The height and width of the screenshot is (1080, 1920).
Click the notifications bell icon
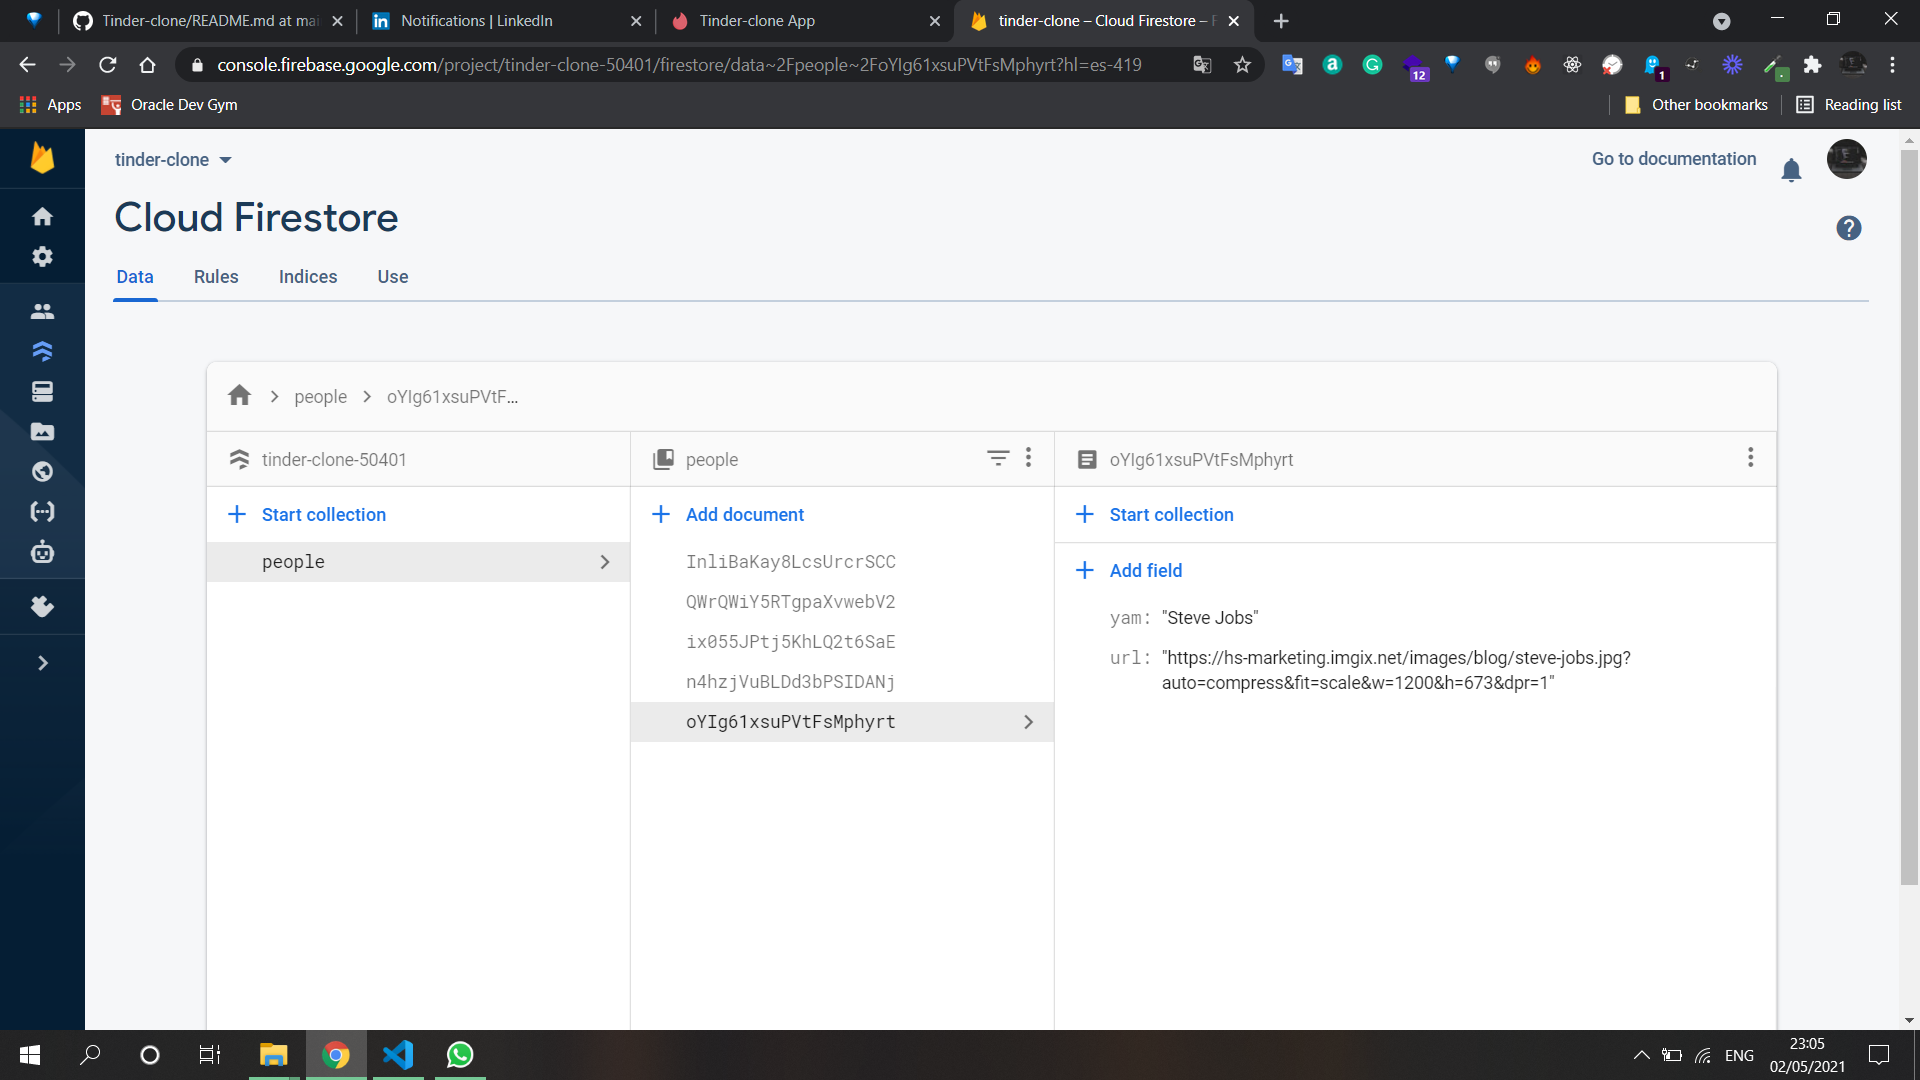(1791, 170)
